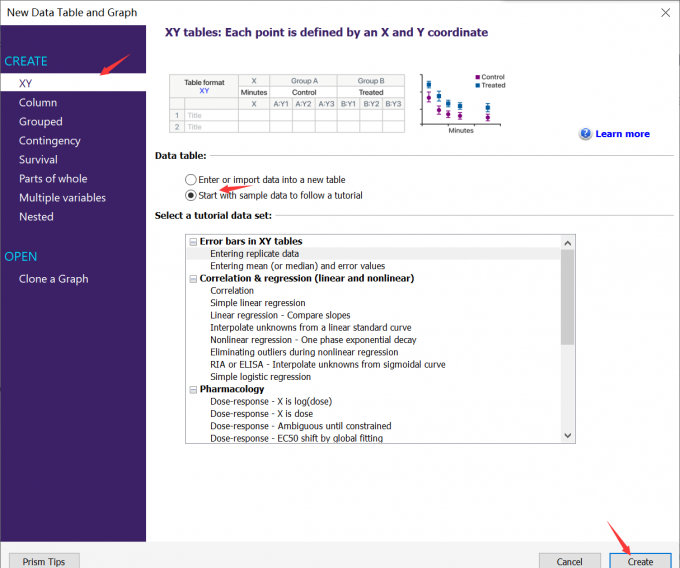Select XY table type in sidebar
The height and width of the screenshot is (568, 680).
coord(73,83)
